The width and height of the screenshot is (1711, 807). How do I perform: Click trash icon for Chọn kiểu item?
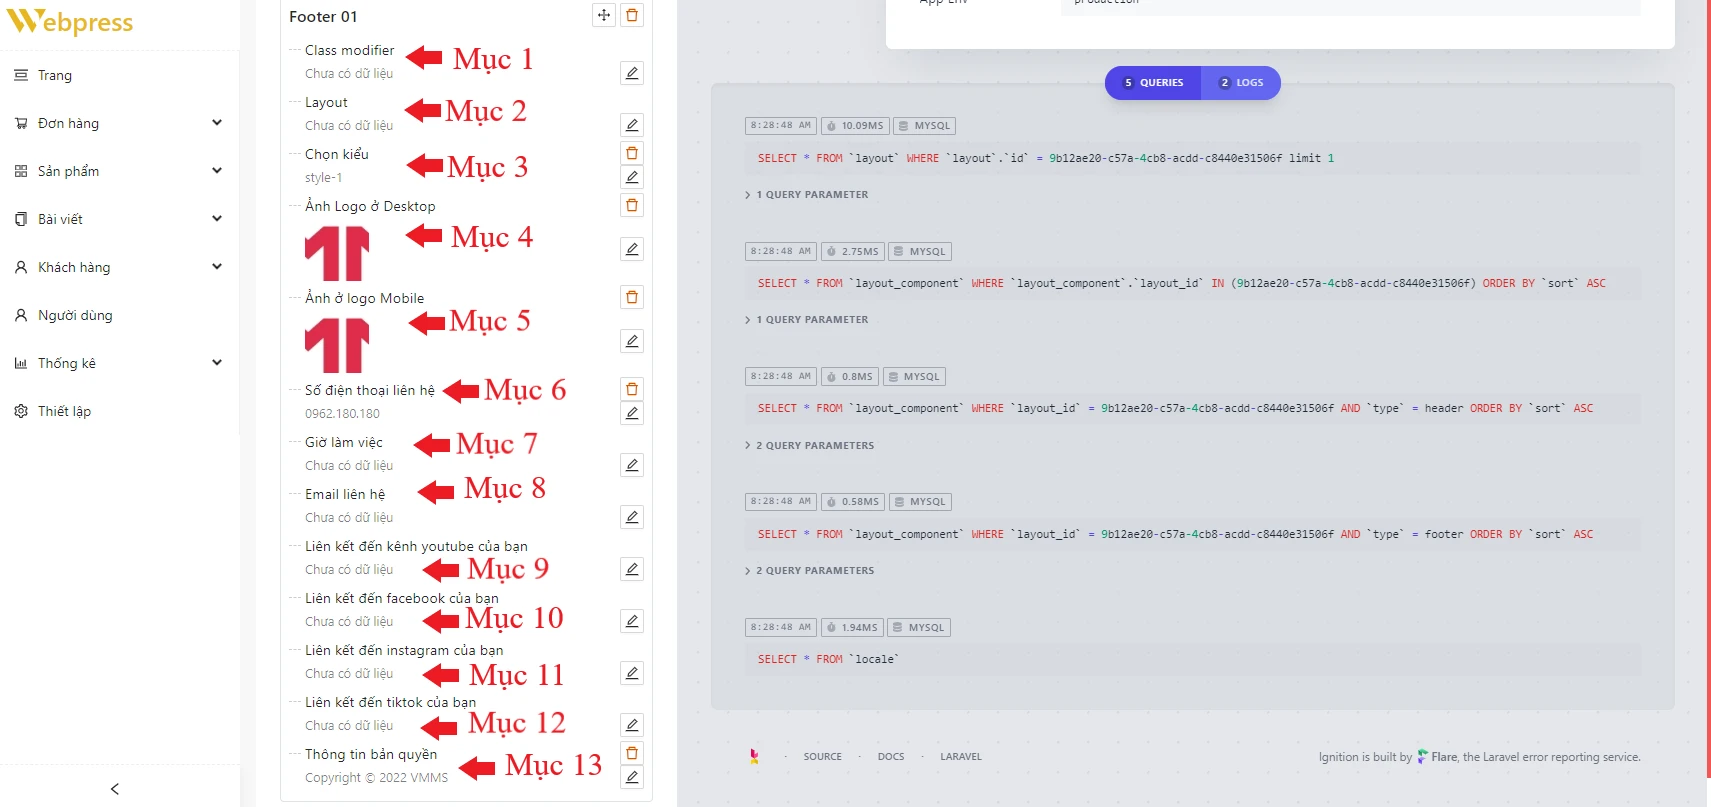point(632,153)
